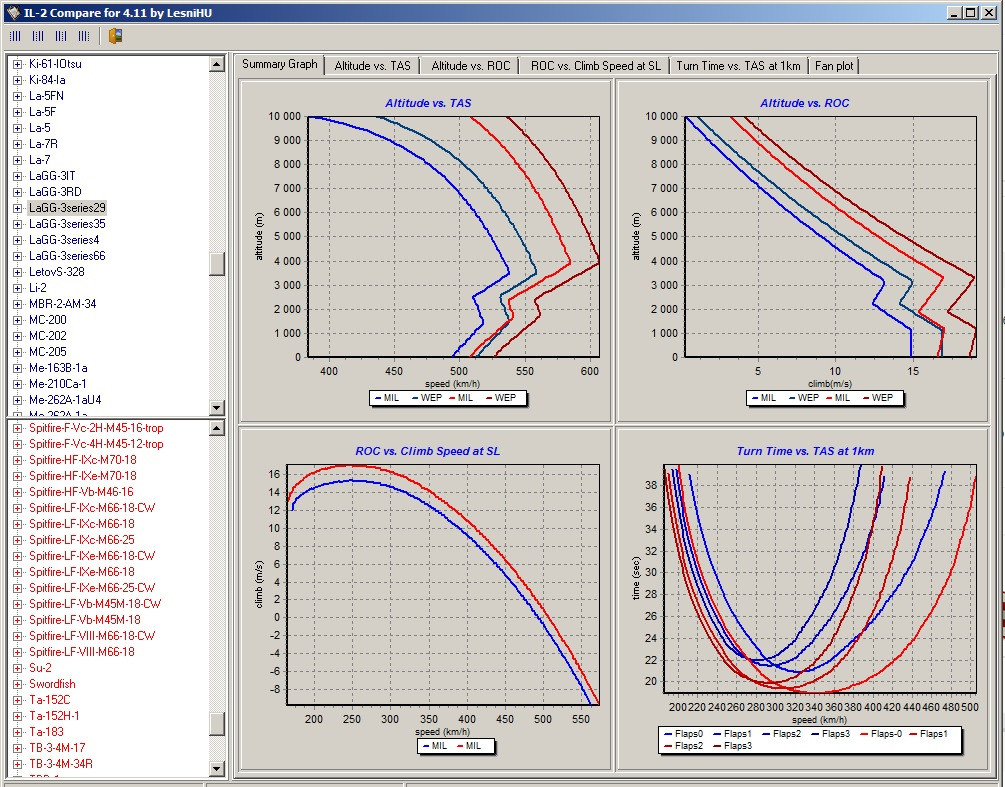Expand the La-5FN tree node
Image resolution: width=1005 pixels, height=787 pixels.
click(x=17, y=96)
